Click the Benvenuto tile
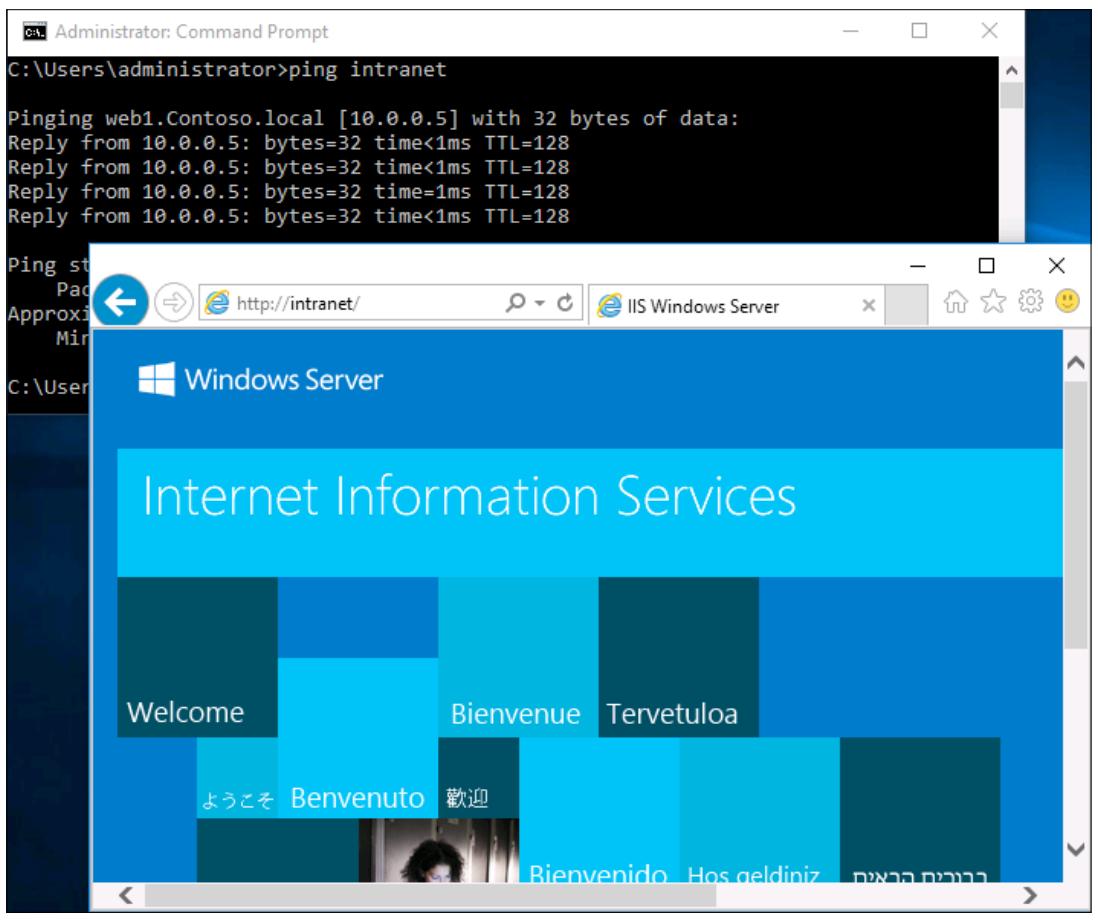Viewport: 1098px width, 922px height. (358, 738)
